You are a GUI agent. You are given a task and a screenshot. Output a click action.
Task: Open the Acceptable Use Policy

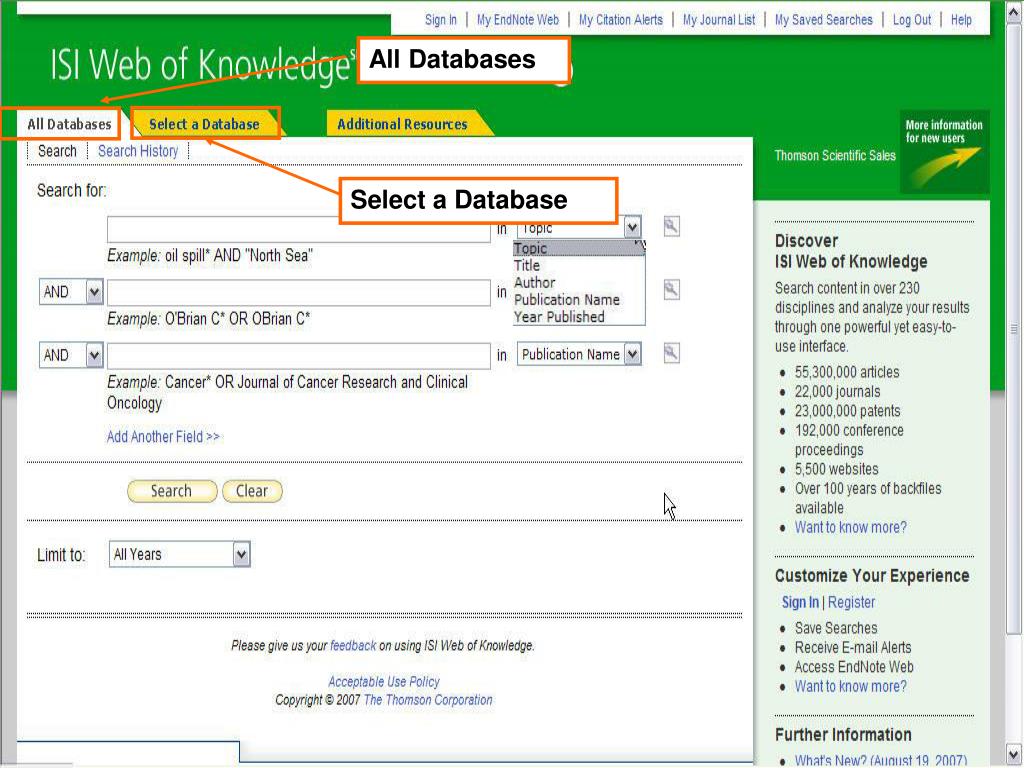(x=384, y=682)
